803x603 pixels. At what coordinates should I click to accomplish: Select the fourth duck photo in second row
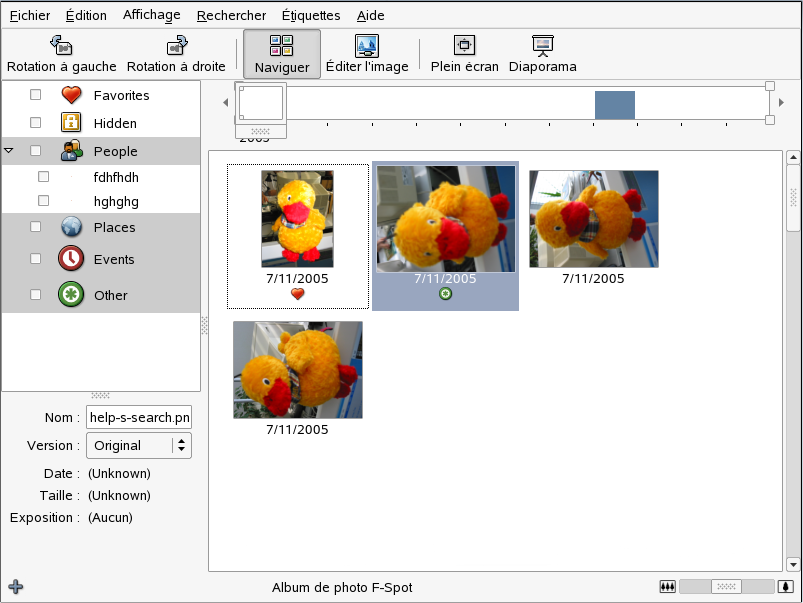click(298, 370)
